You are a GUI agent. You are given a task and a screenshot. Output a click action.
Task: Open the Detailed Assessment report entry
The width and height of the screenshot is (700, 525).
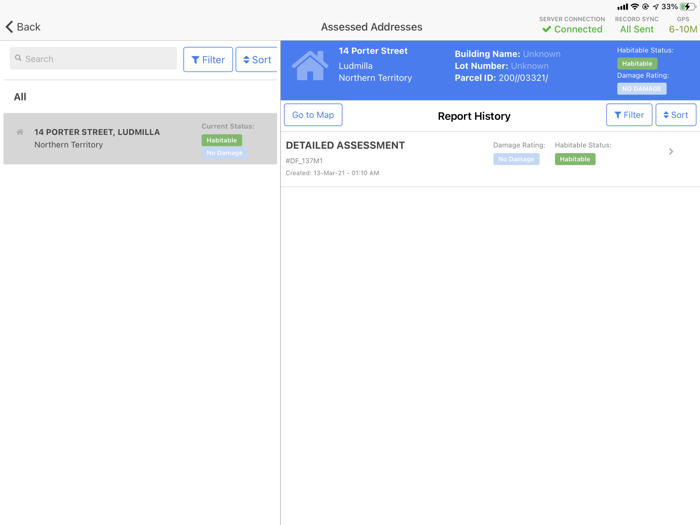[490, 159]
